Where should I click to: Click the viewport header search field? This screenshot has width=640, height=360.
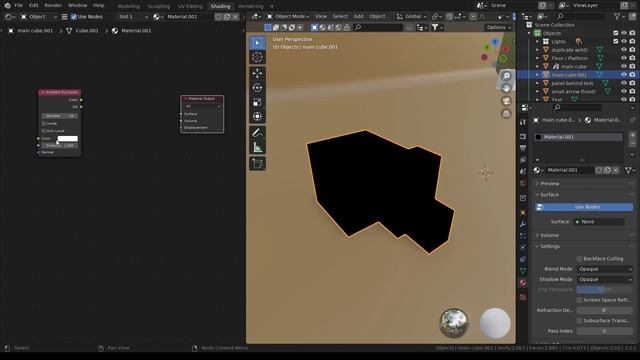point(378,27)
